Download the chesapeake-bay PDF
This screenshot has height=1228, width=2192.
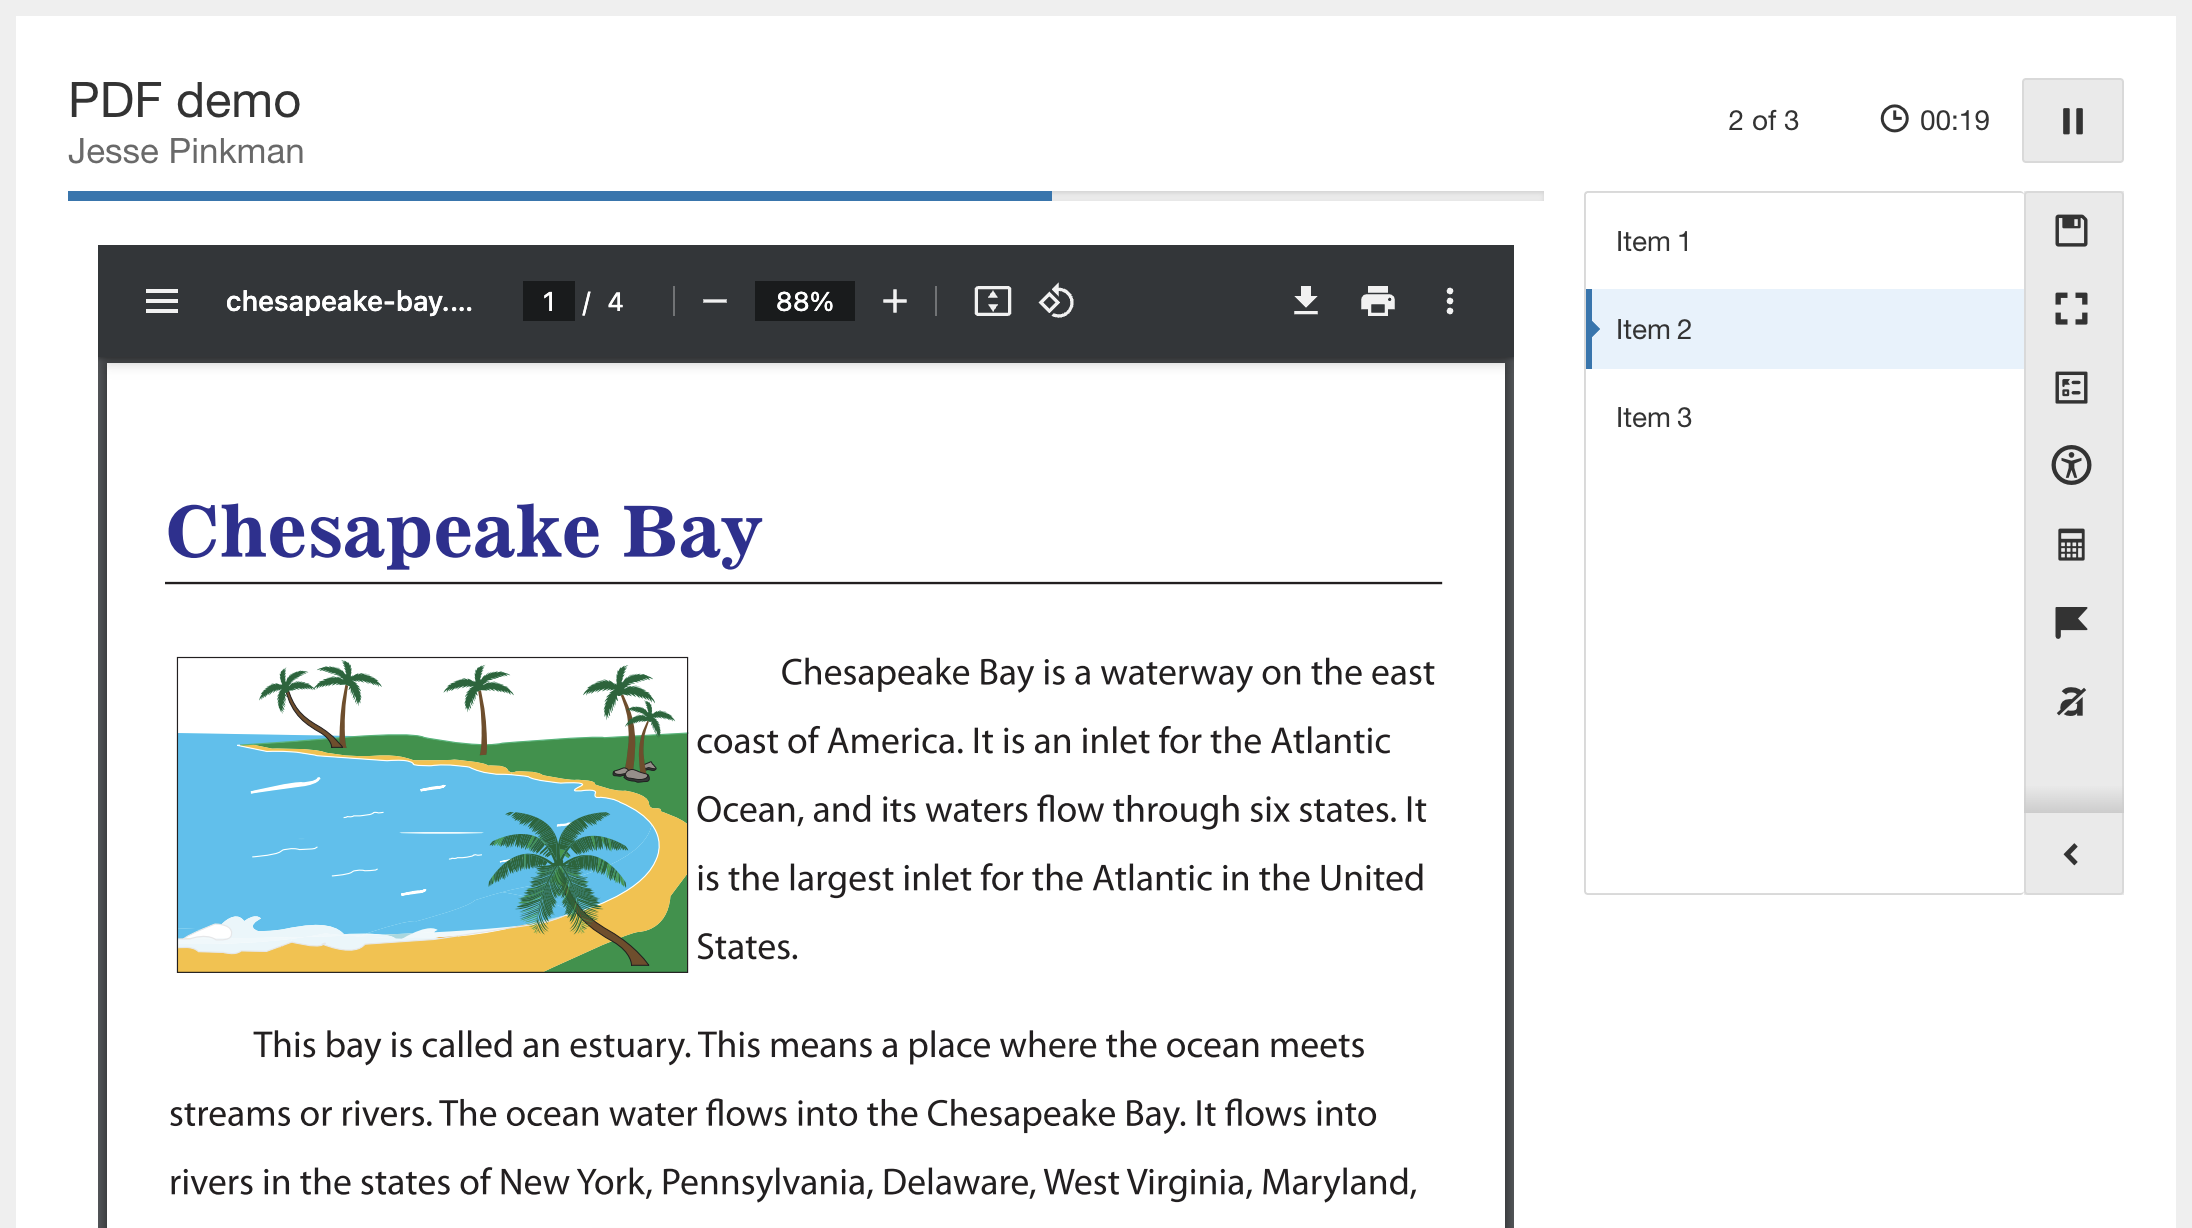1305,301
